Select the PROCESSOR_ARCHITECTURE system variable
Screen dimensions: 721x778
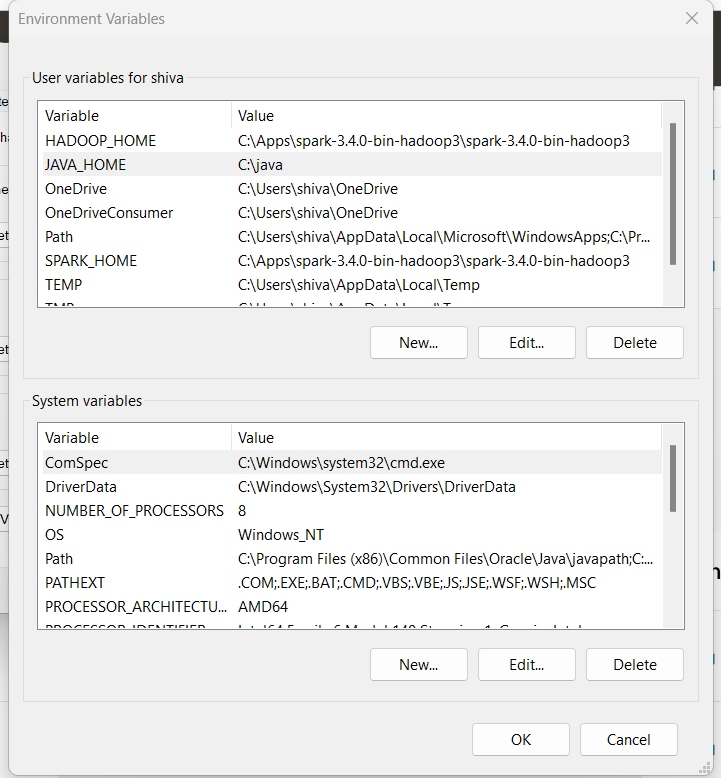click(x=352, y=607)
